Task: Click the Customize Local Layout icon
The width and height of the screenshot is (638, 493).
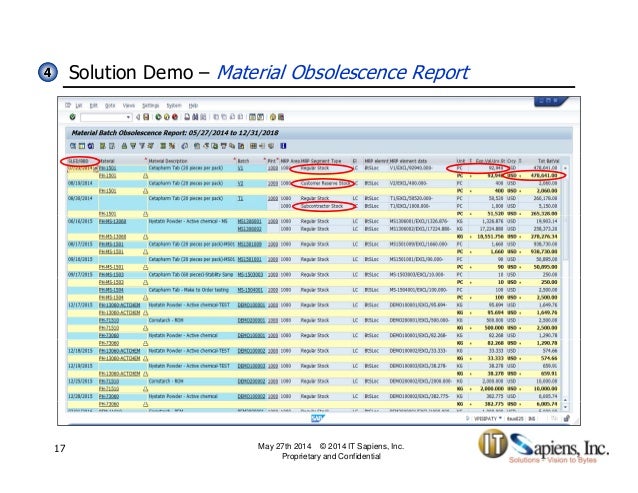Action: click(281, 117)
